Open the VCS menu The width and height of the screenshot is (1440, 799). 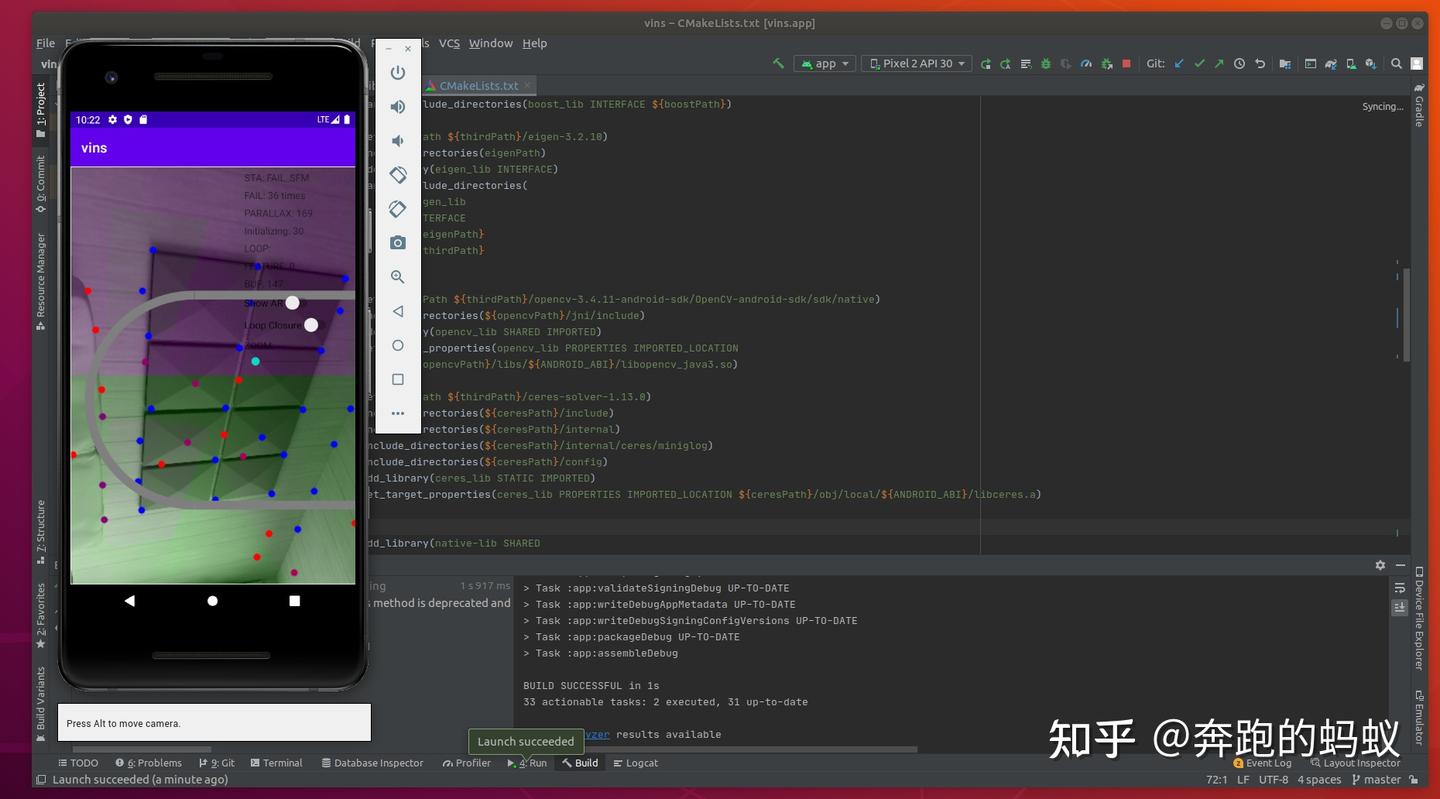pos(449,43)
